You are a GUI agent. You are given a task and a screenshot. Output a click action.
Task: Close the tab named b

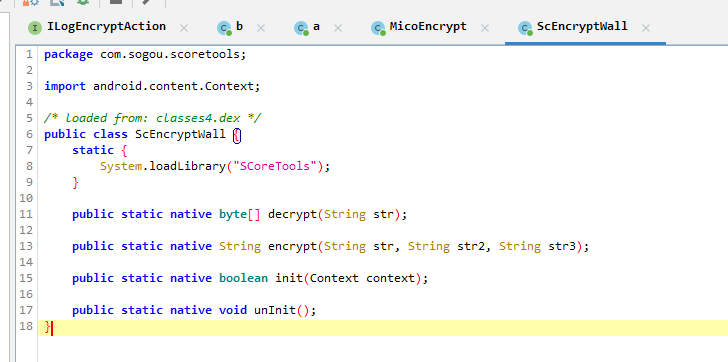(x=261, y=28)
